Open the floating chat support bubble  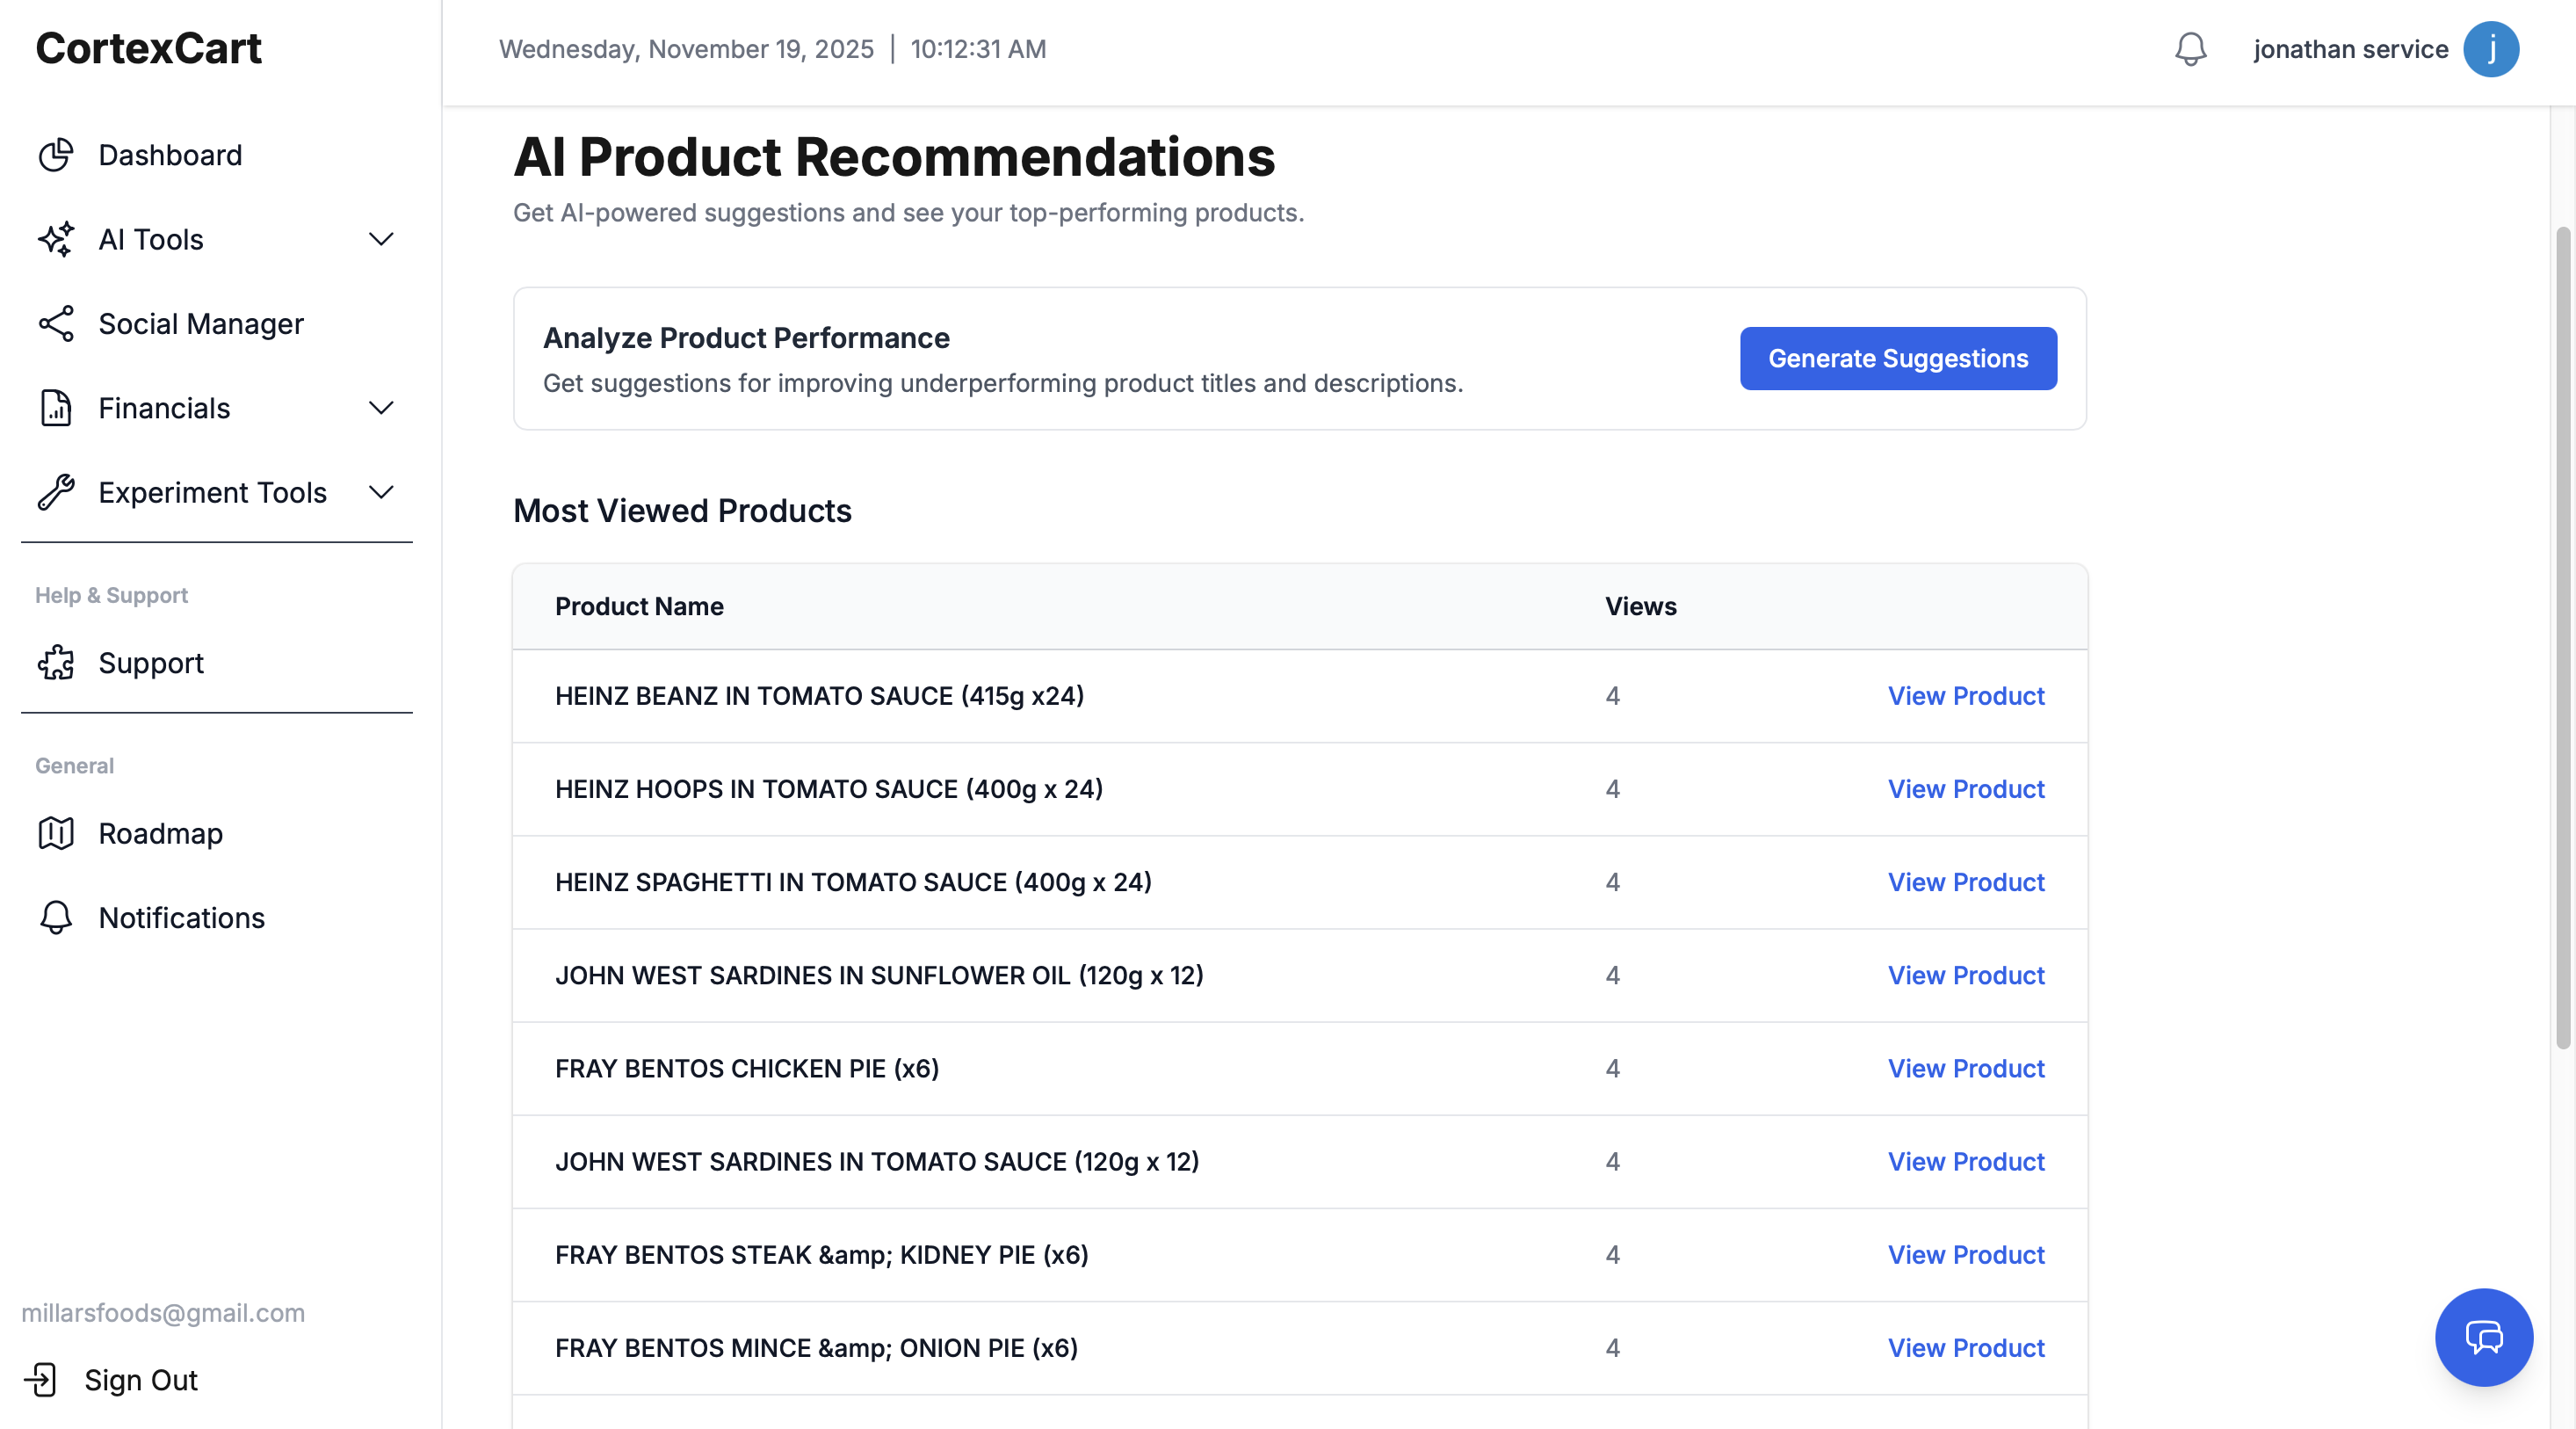tap(2484, 1337)
